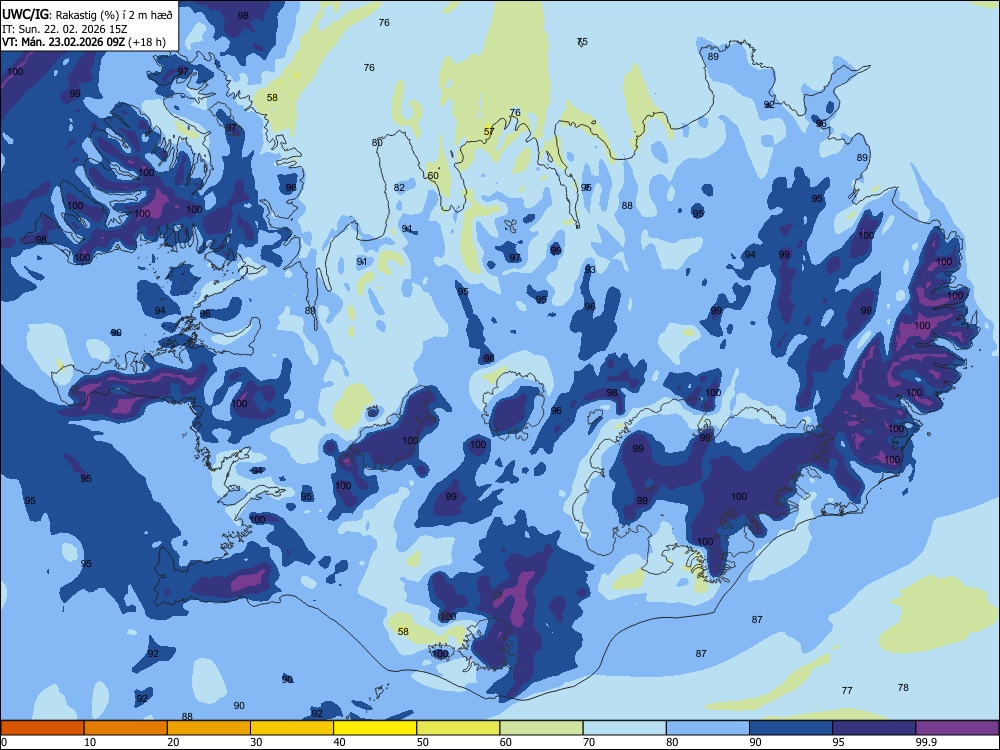Click the legend tick label 10

click(x=90, y=742)
